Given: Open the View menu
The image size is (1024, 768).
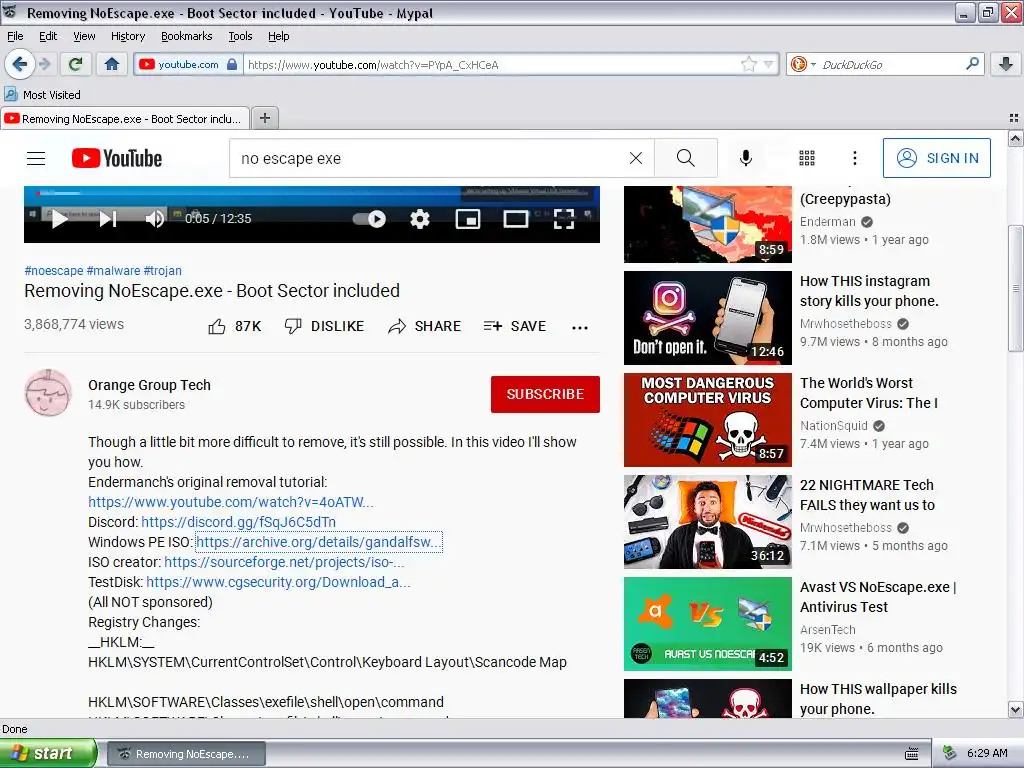Looking at the screenshot, I should [x=84, y=36].
